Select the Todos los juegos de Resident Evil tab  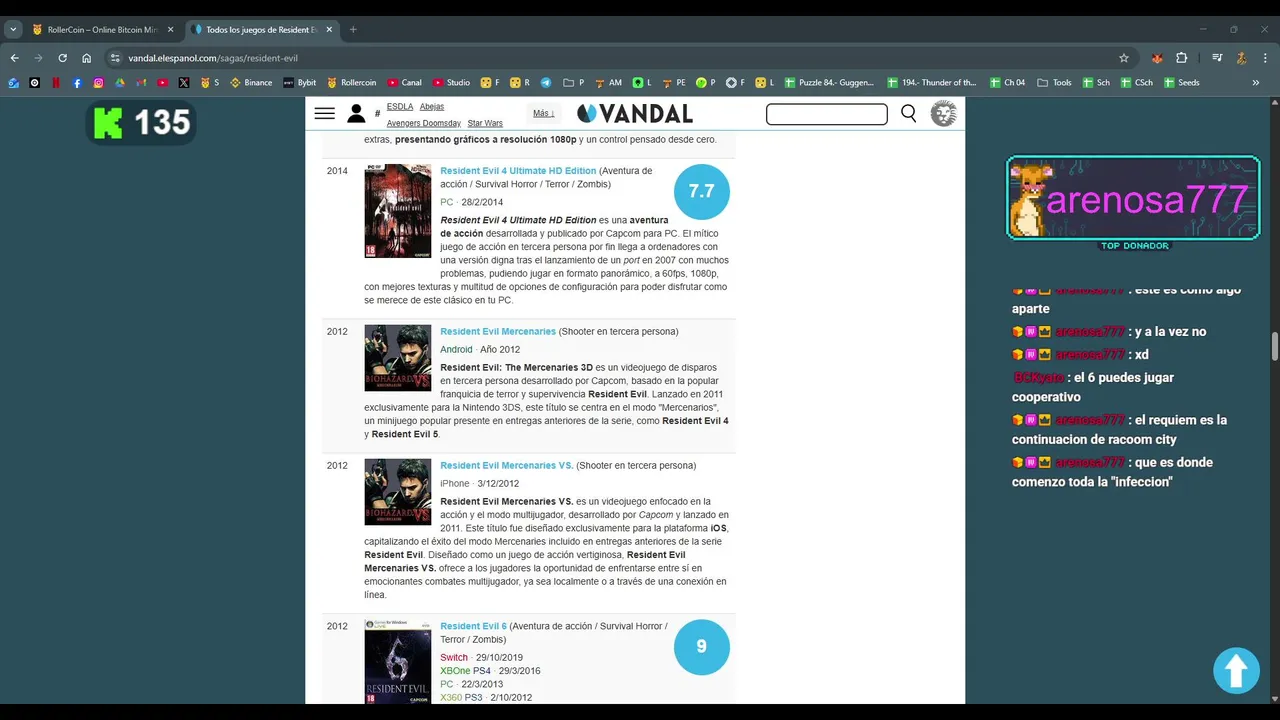coord(262,30)
